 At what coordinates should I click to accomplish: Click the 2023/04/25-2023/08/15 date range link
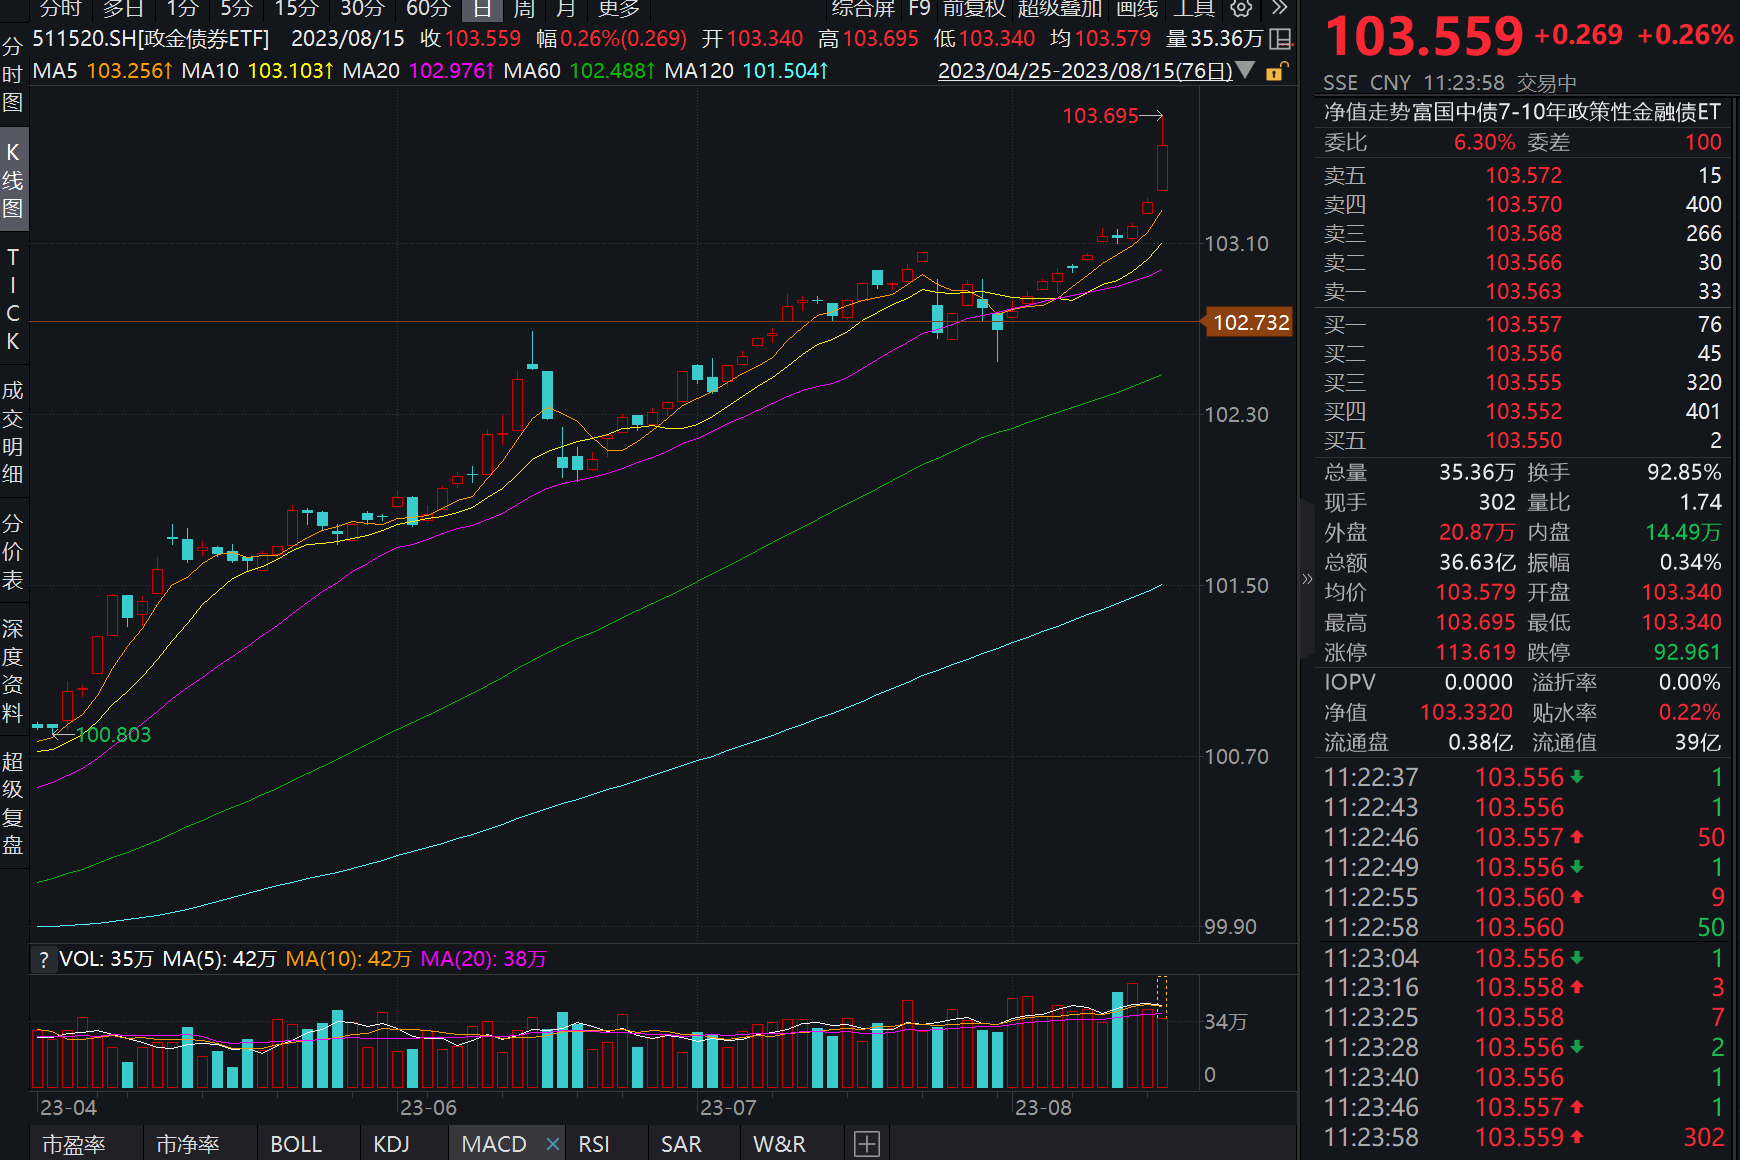pos(1084,71)
